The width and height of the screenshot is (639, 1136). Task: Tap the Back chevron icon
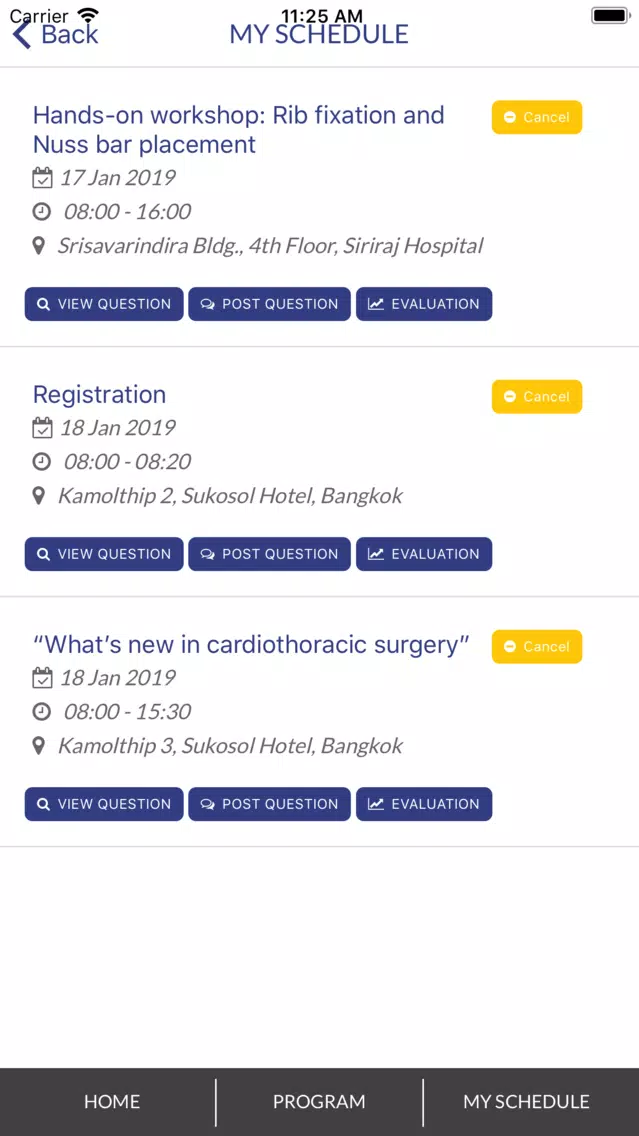click(22, 34)
